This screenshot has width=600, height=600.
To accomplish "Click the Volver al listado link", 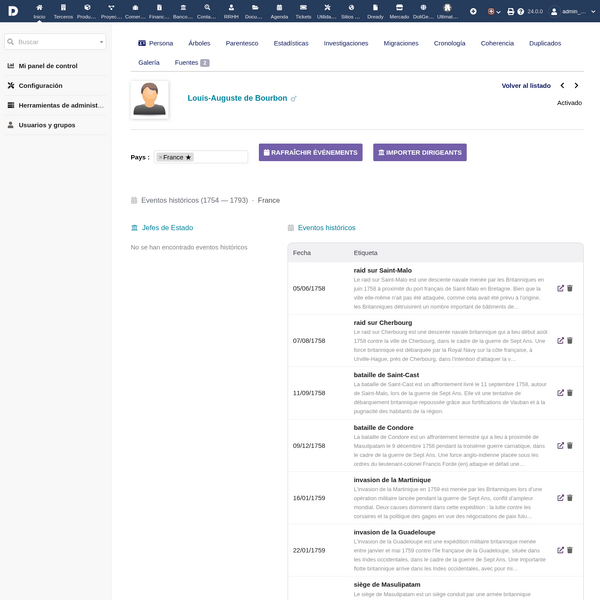I will pyautogui.click(x=526, y=86).
